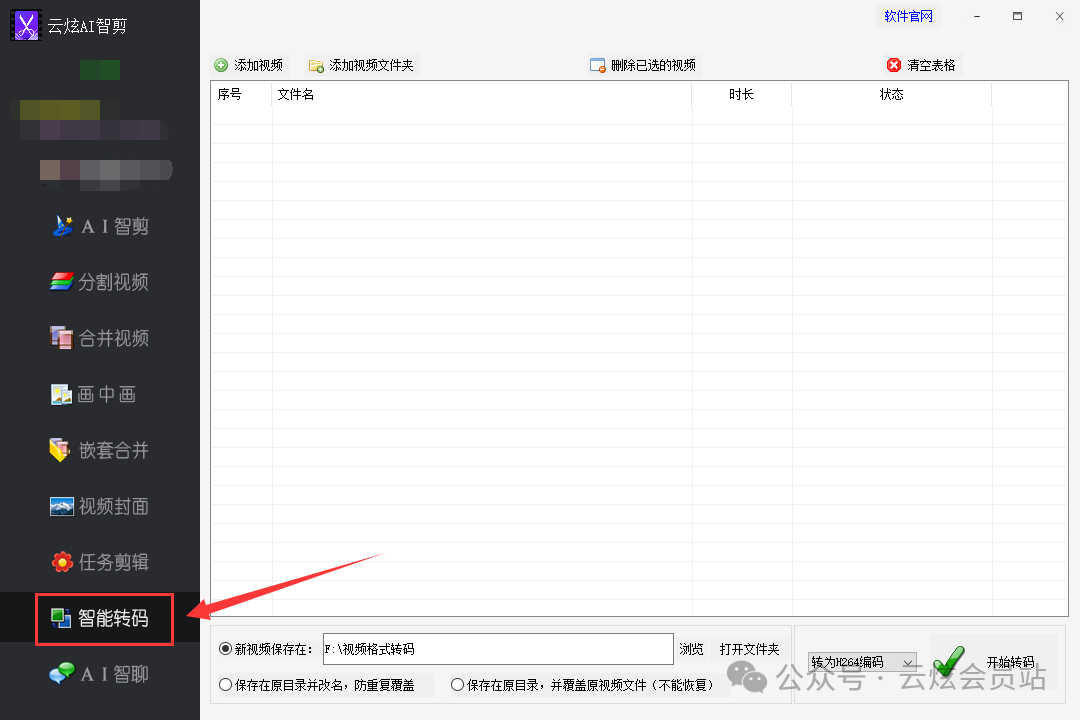Viewport: 1080px width, 720px height.
Task: Click the 序号 column header
Action: 229,94
